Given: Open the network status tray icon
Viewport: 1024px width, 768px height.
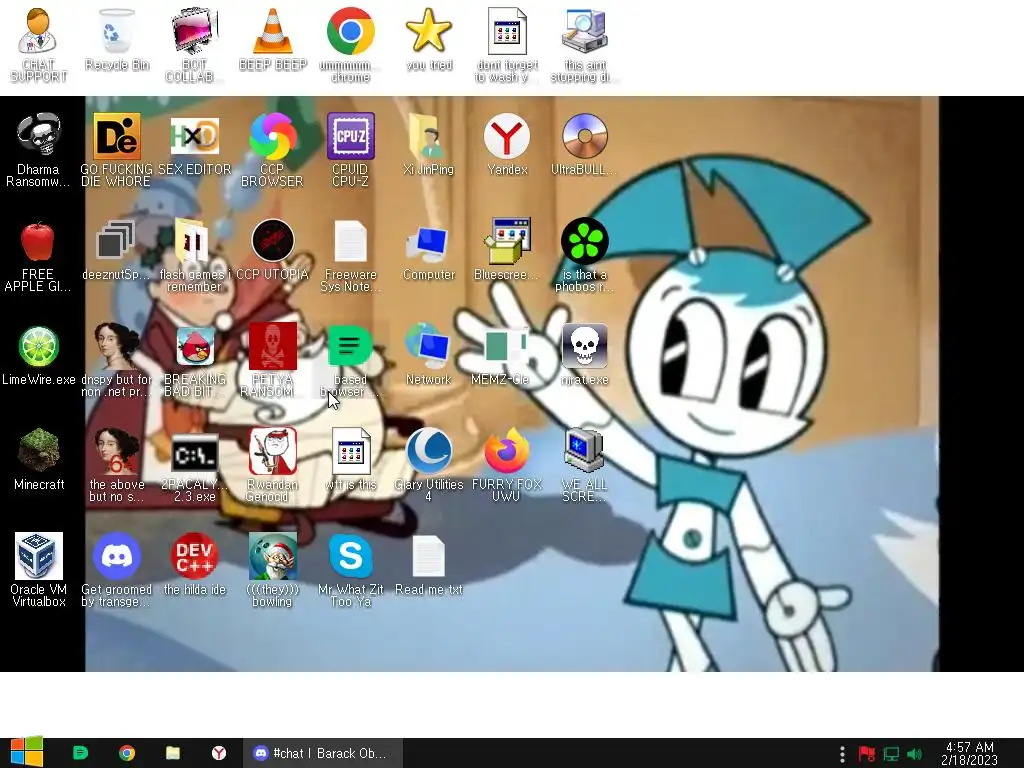Looking at the screenshot, I should 891,754.
